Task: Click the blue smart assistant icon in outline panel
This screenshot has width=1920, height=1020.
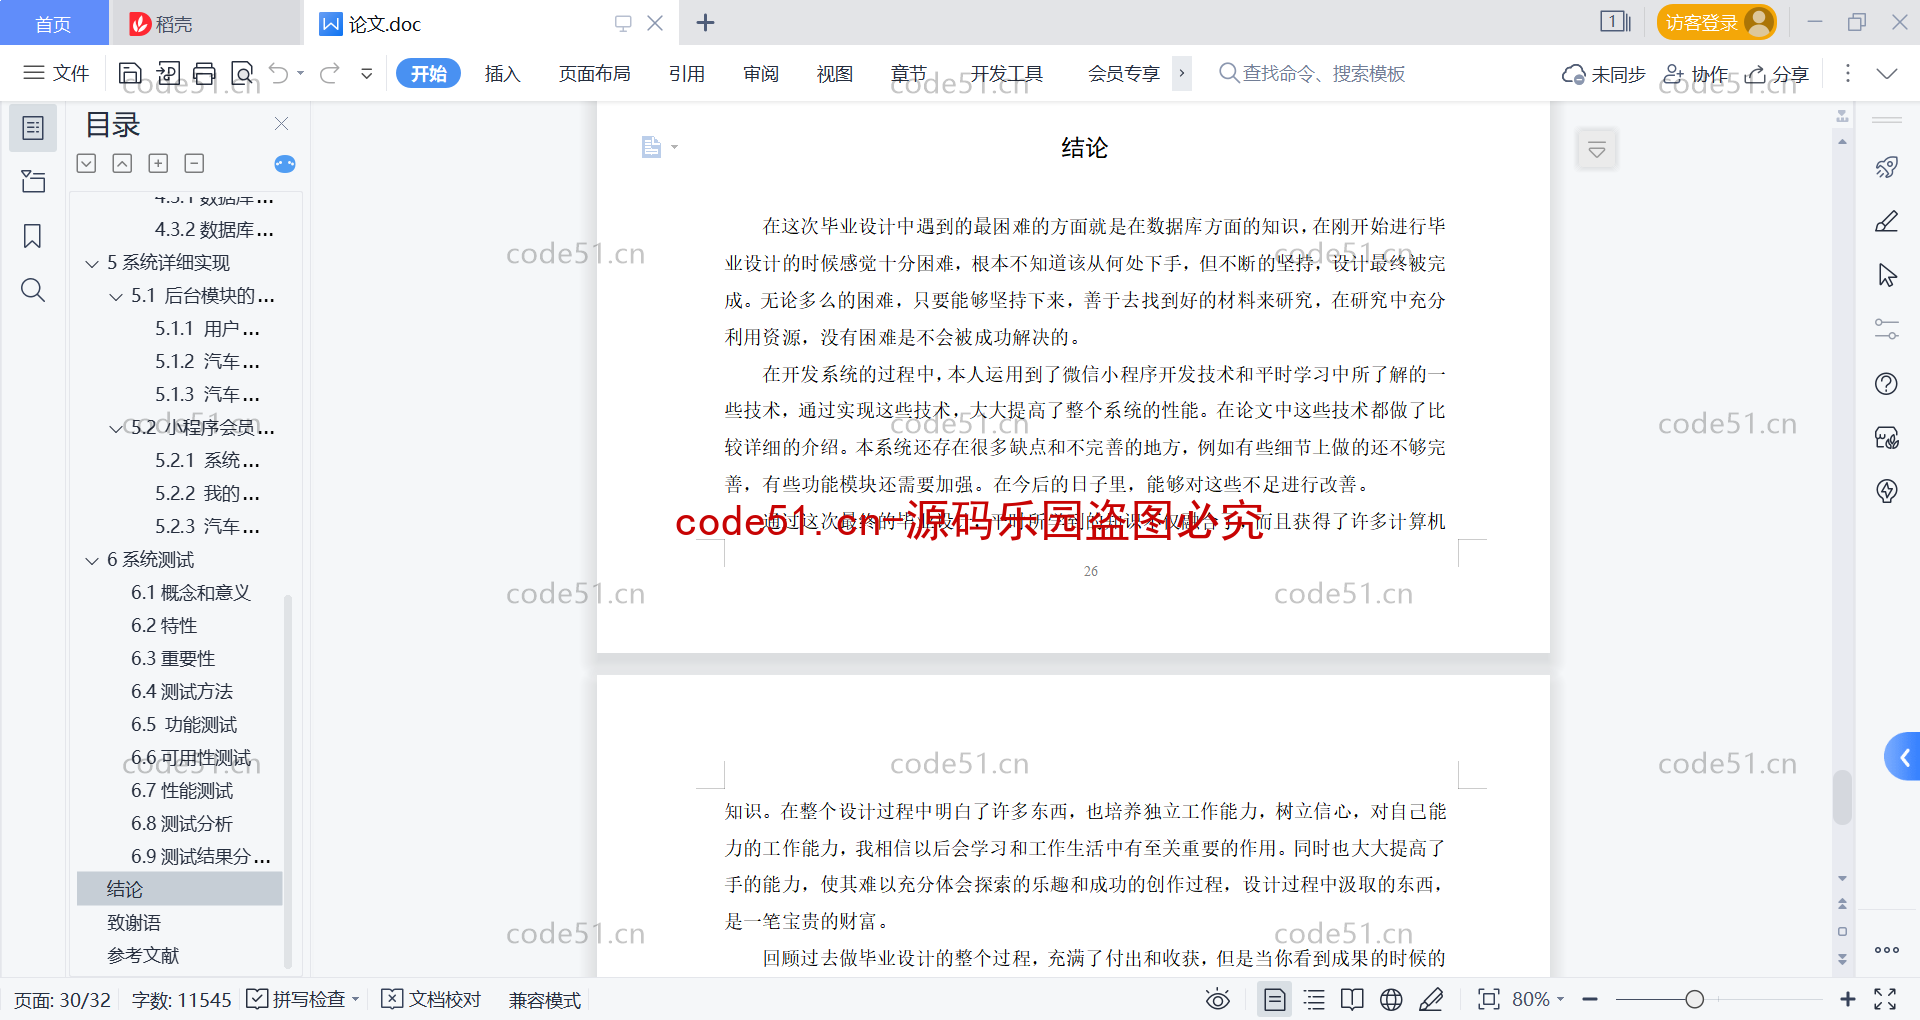Action: click(285, 164)
